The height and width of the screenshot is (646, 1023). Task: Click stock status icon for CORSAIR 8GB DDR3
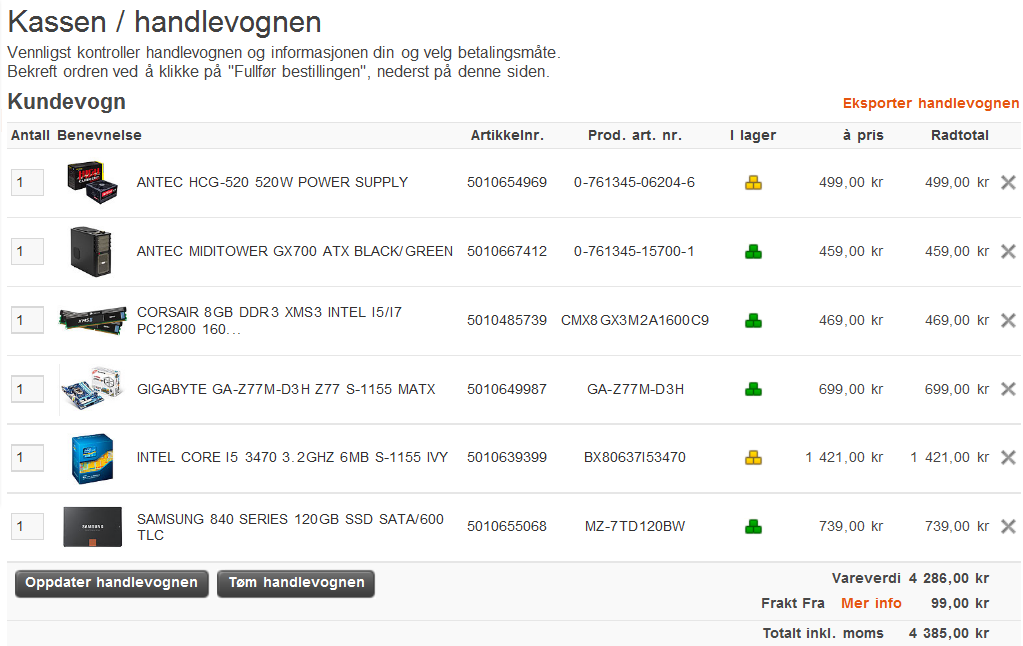tap(754, 320)
